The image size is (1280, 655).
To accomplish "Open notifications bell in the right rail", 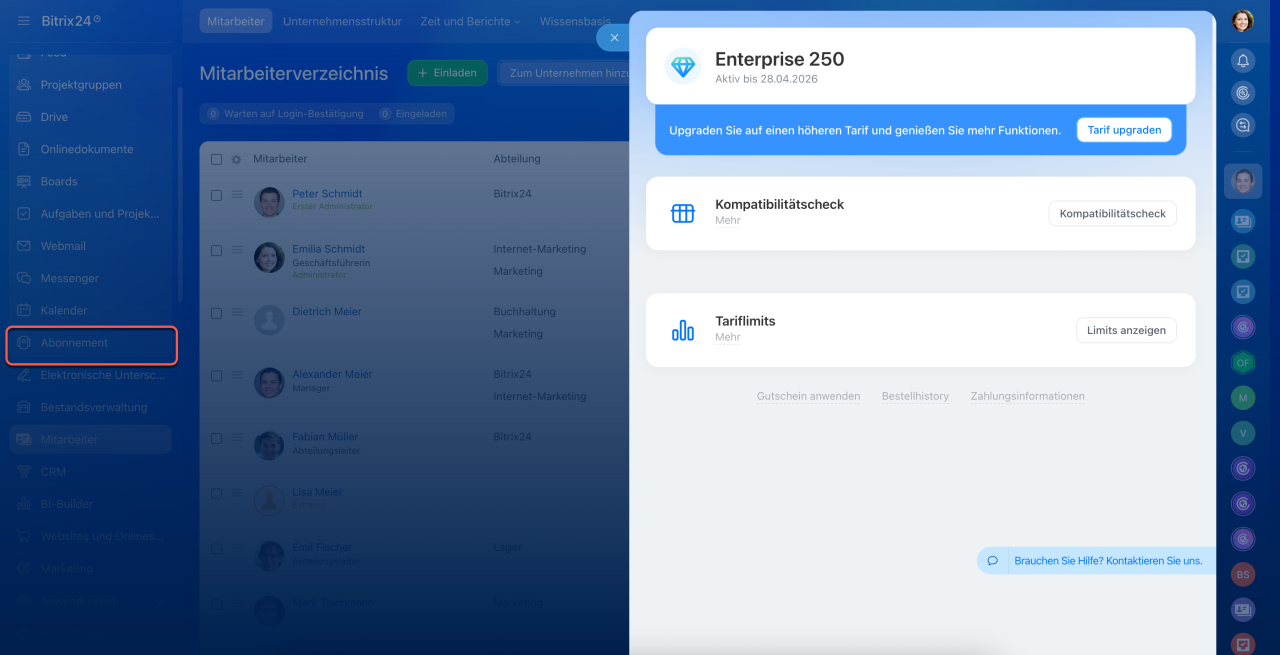I will point(1243,61).
